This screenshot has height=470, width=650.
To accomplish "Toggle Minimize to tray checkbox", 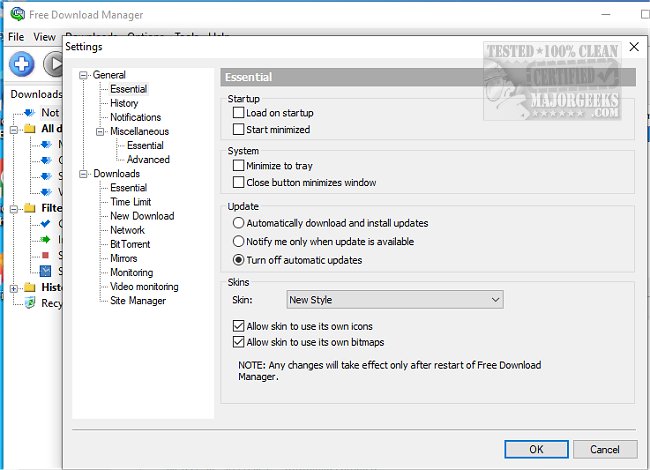I will point(238,165).
